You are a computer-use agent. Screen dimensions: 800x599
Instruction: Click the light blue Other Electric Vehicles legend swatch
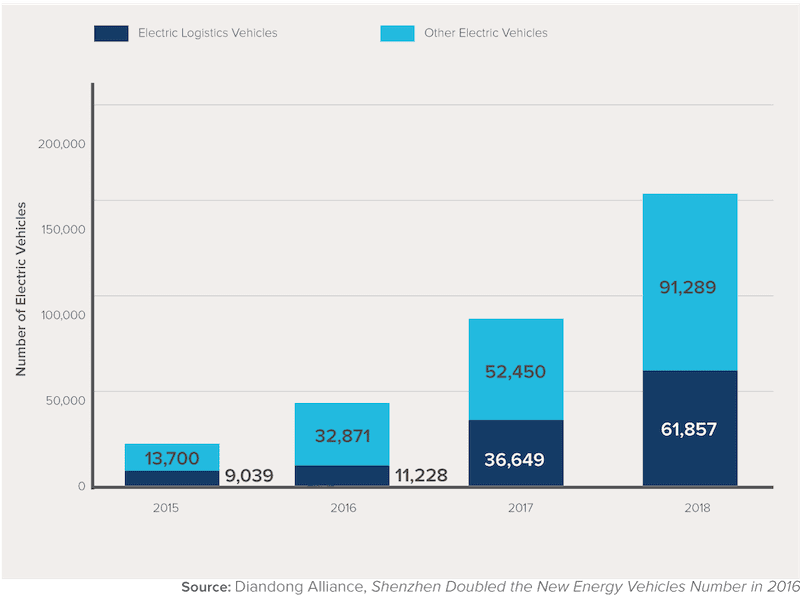397,33
